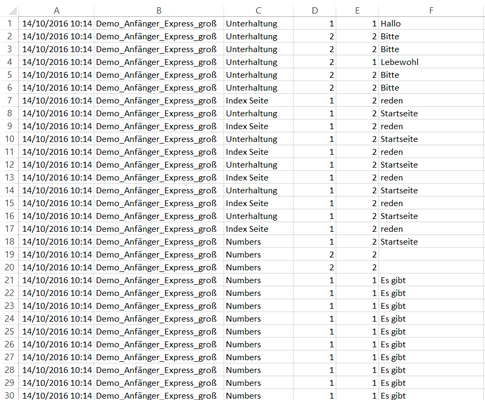Click cell C18 containing Numbers
The image size is (485, 400).
[258, 242]
